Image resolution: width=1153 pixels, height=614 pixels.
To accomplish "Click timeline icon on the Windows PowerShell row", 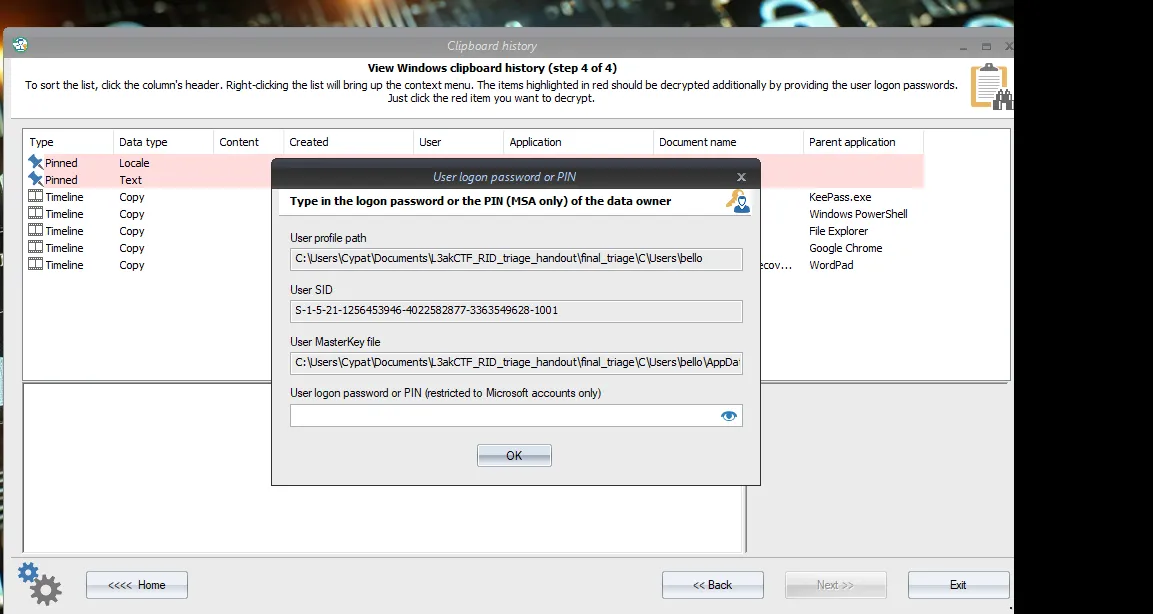I will (x=35, y=213).
